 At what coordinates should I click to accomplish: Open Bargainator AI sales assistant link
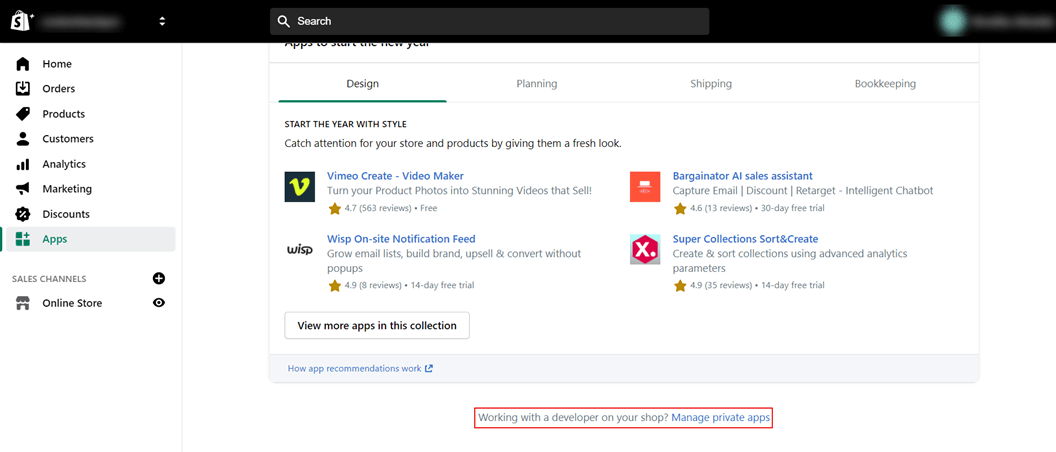(743, 176)
